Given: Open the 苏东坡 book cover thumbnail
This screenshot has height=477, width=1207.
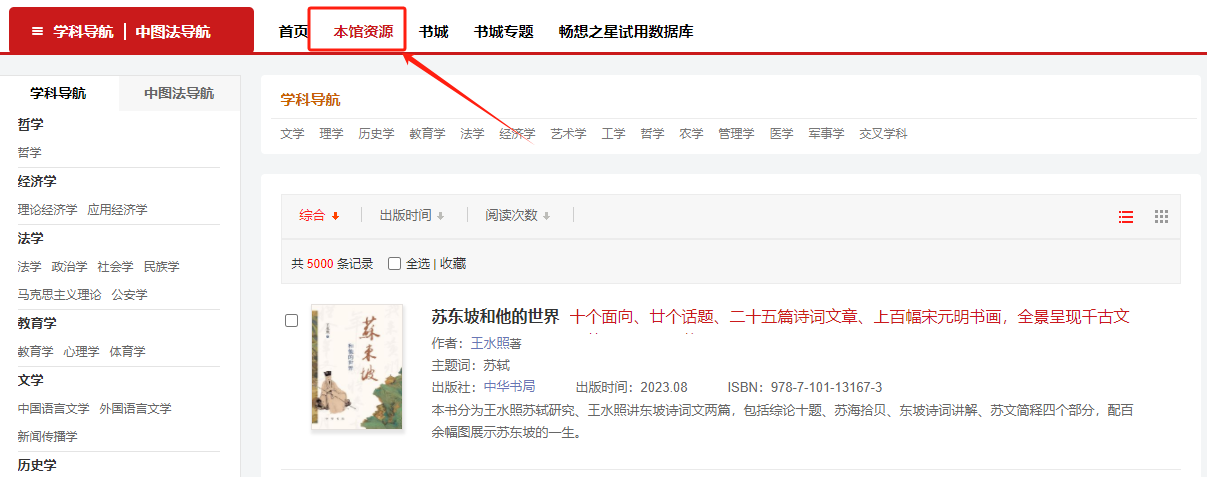Looking at the screenshot, I should [x=357, y=367].
